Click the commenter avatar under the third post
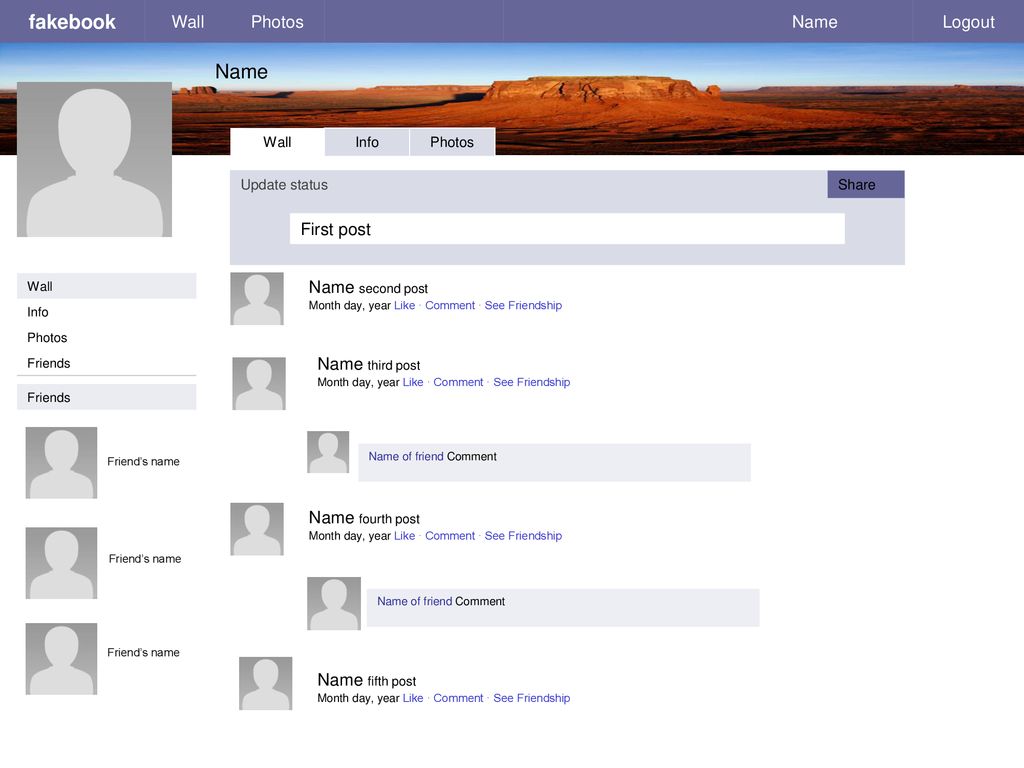The width and height of the screenshot is (1024, 768). tap(328, 452)
